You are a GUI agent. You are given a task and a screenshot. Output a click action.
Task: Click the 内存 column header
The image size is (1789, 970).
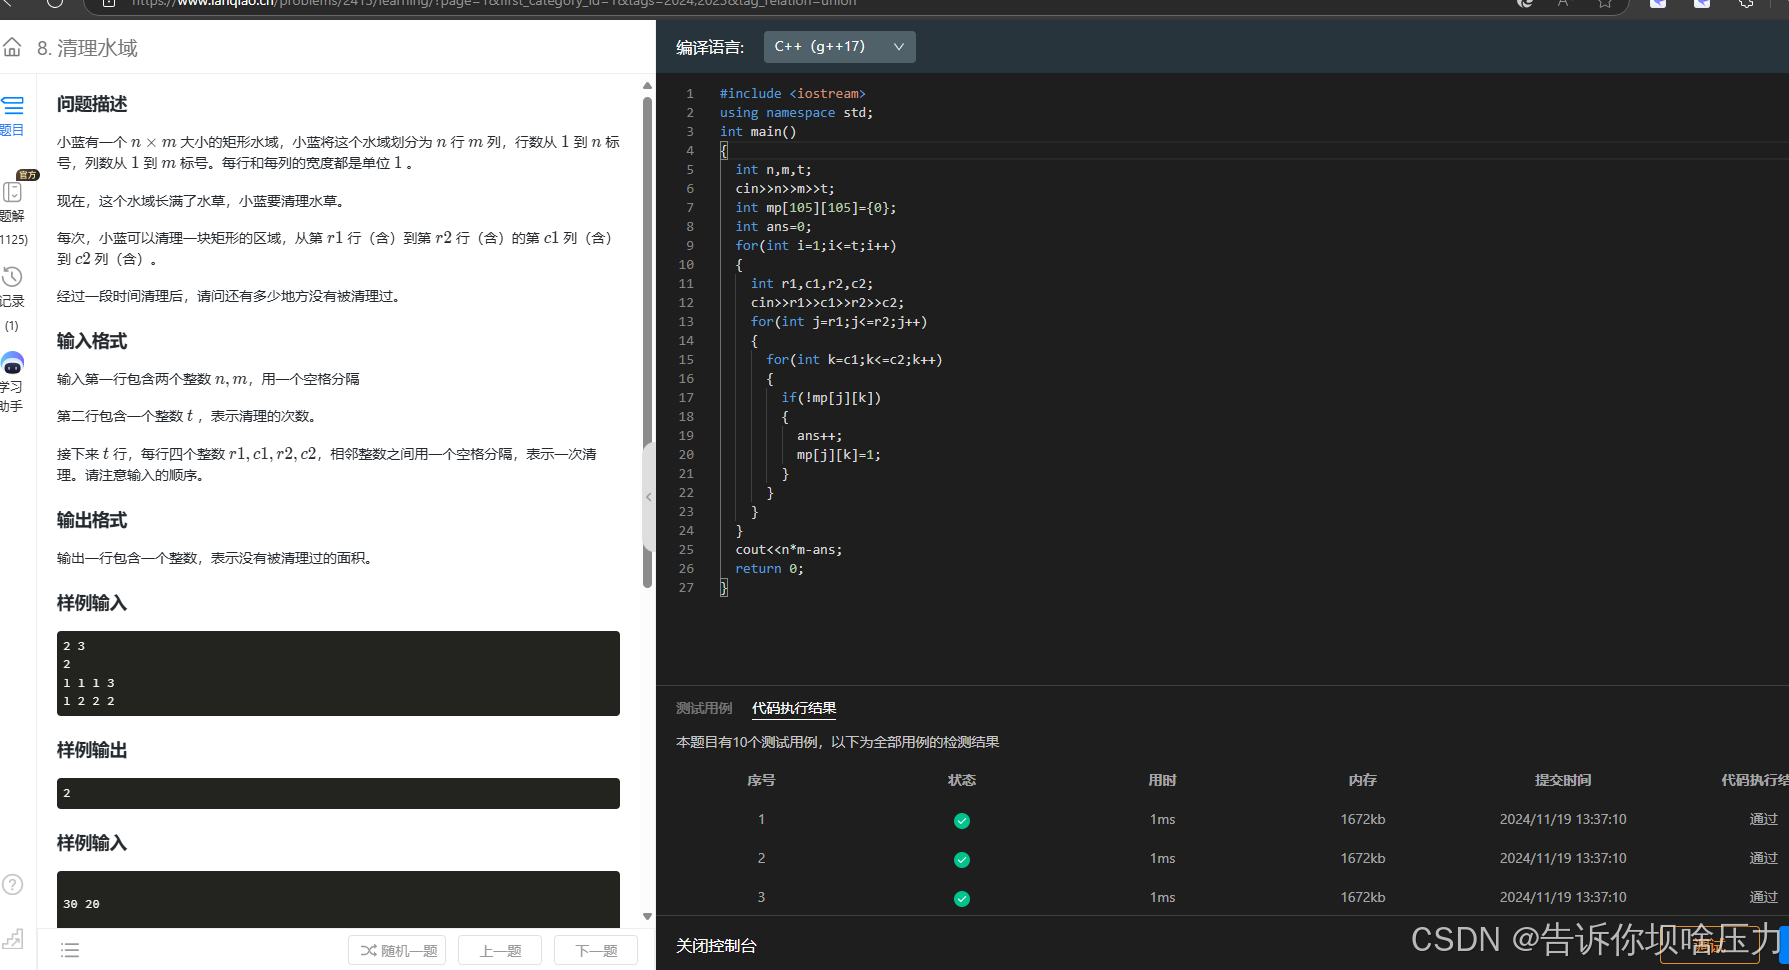pos(1363,780)
